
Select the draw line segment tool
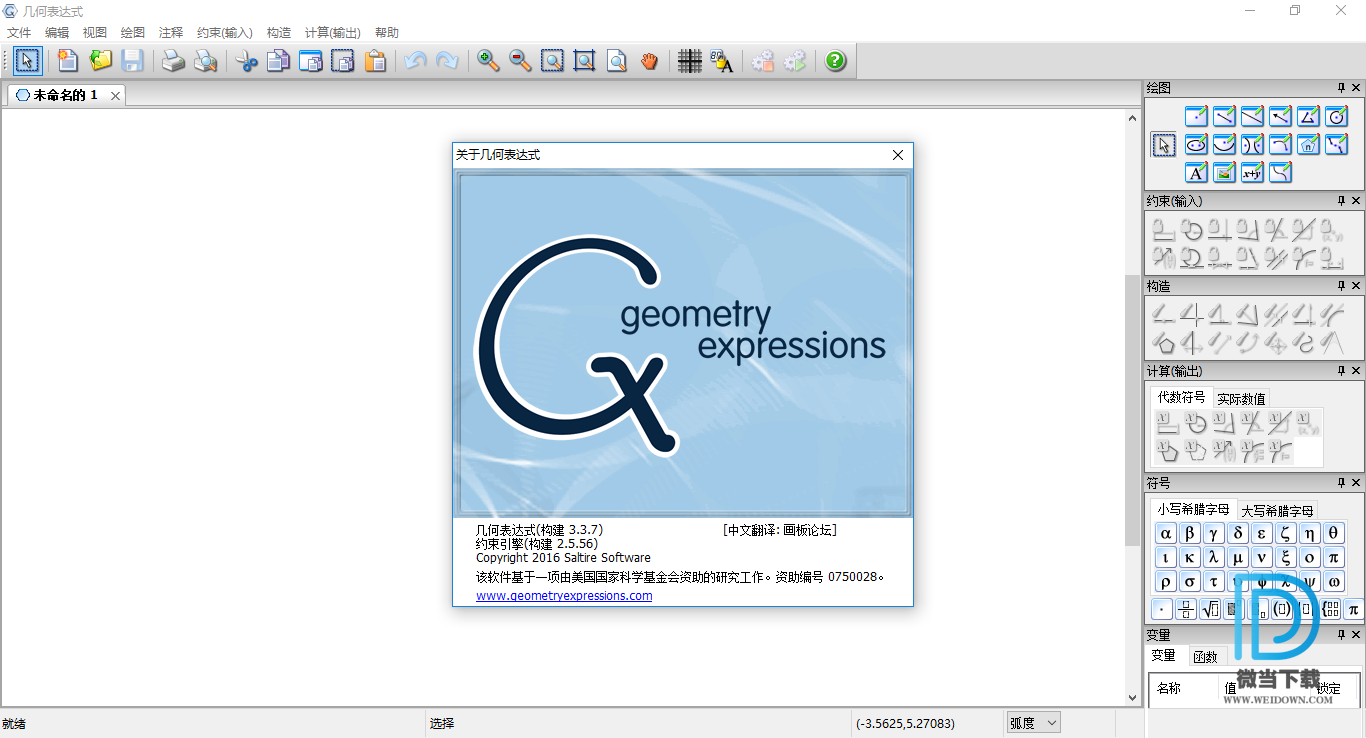pyautogui.click(x=1224, y=117)
